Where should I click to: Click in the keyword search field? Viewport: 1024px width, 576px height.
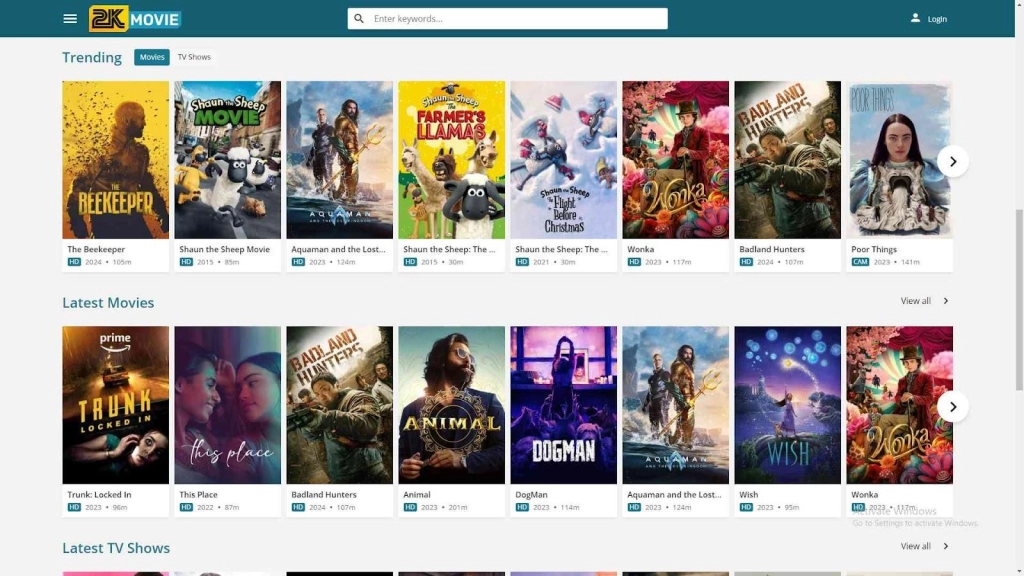507,18
